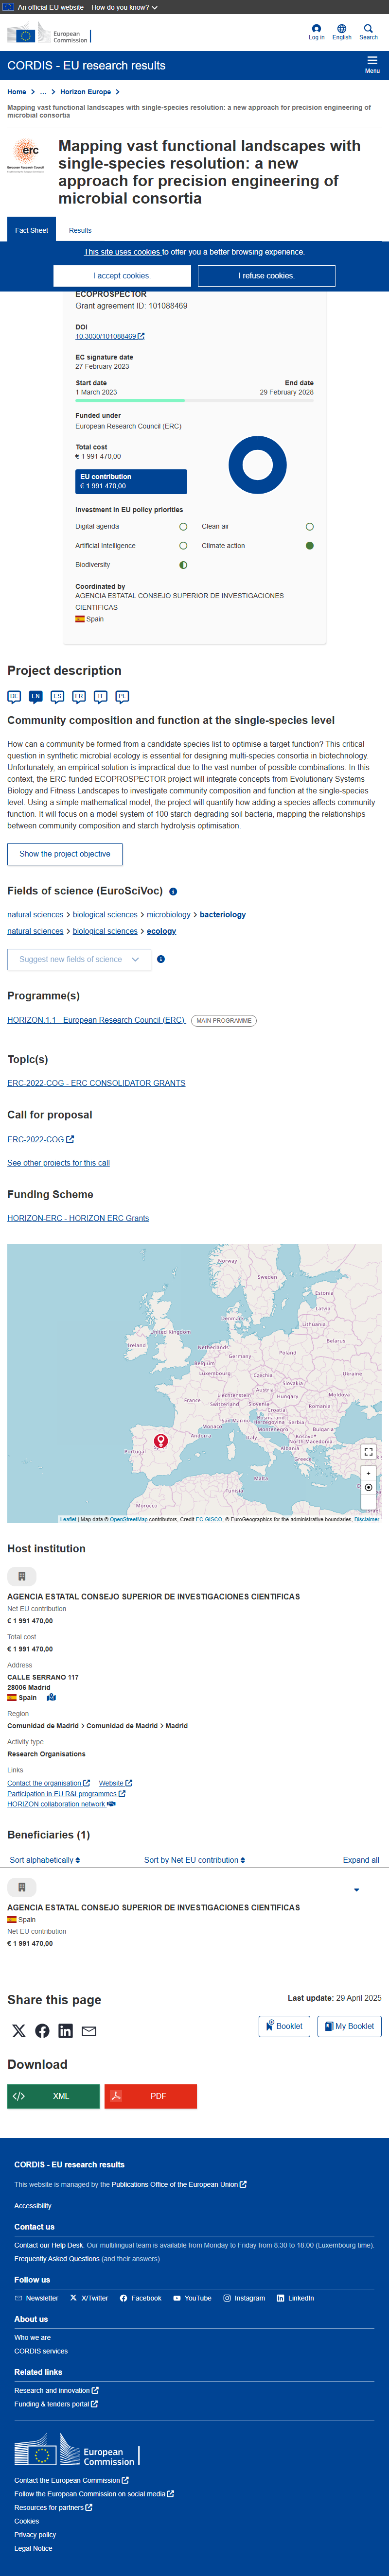
Task: Click the map location marker in Spain
Action: [160, 1441]
